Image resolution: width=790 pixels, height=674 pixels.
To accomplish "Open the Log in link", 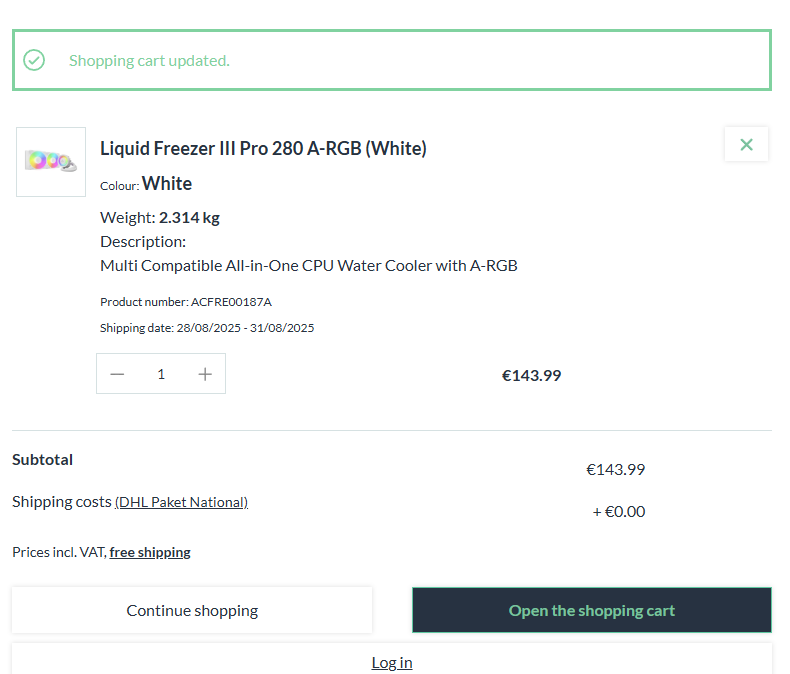I will pos(392,662).
